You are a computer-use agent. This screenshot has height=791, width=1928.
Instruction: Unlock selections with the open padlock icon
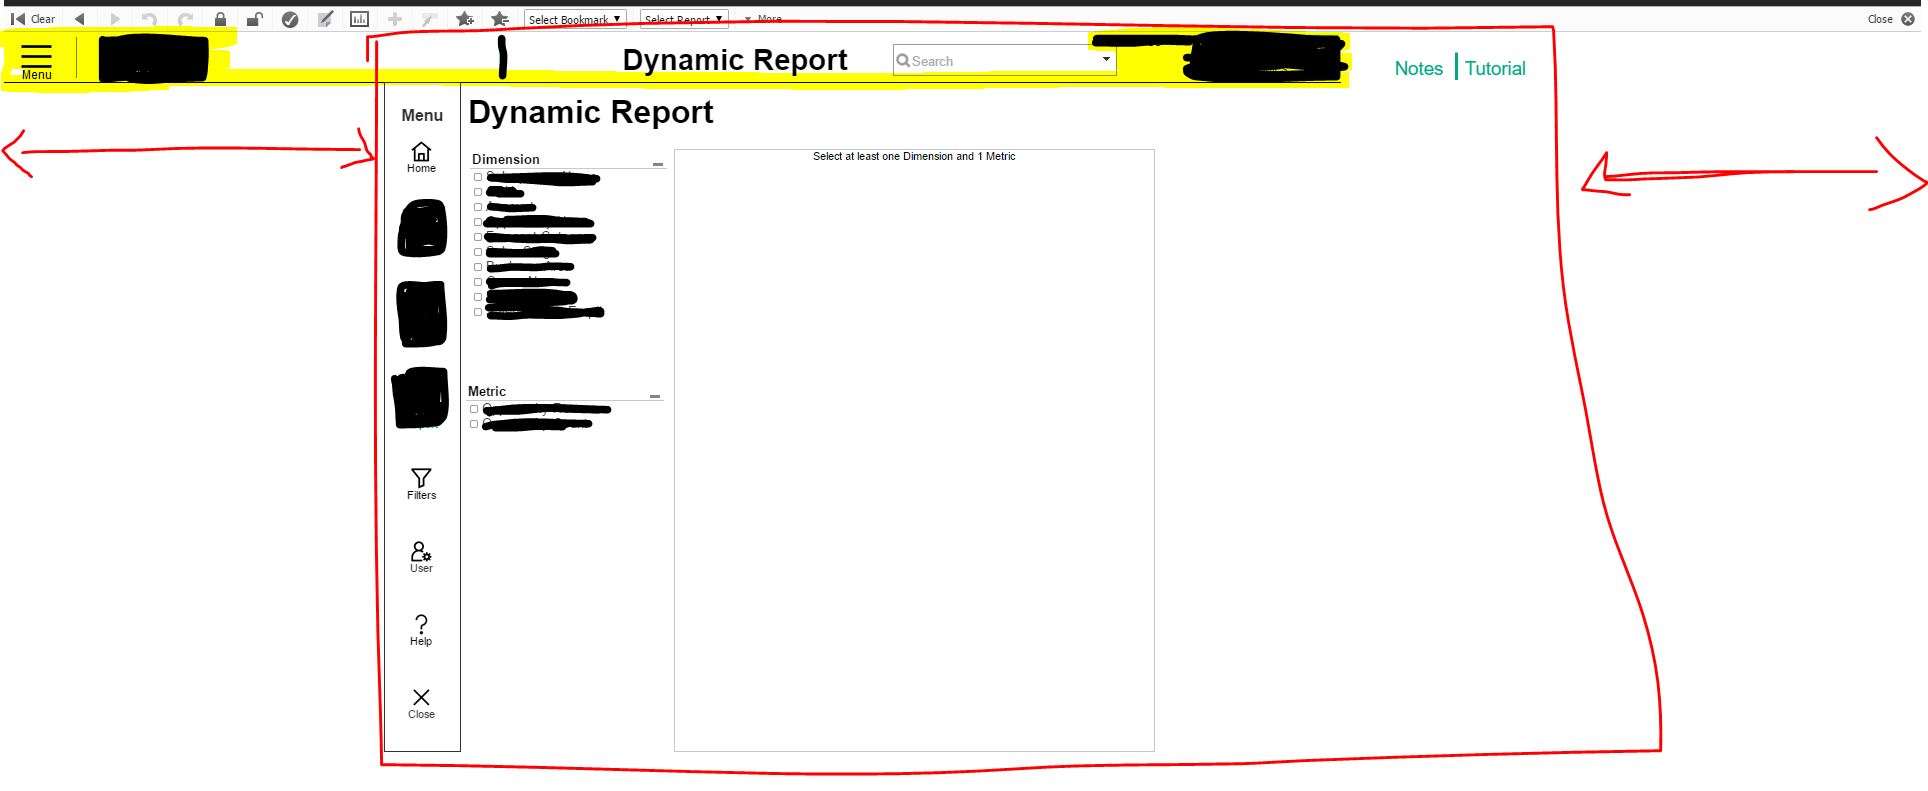[255, 19]
